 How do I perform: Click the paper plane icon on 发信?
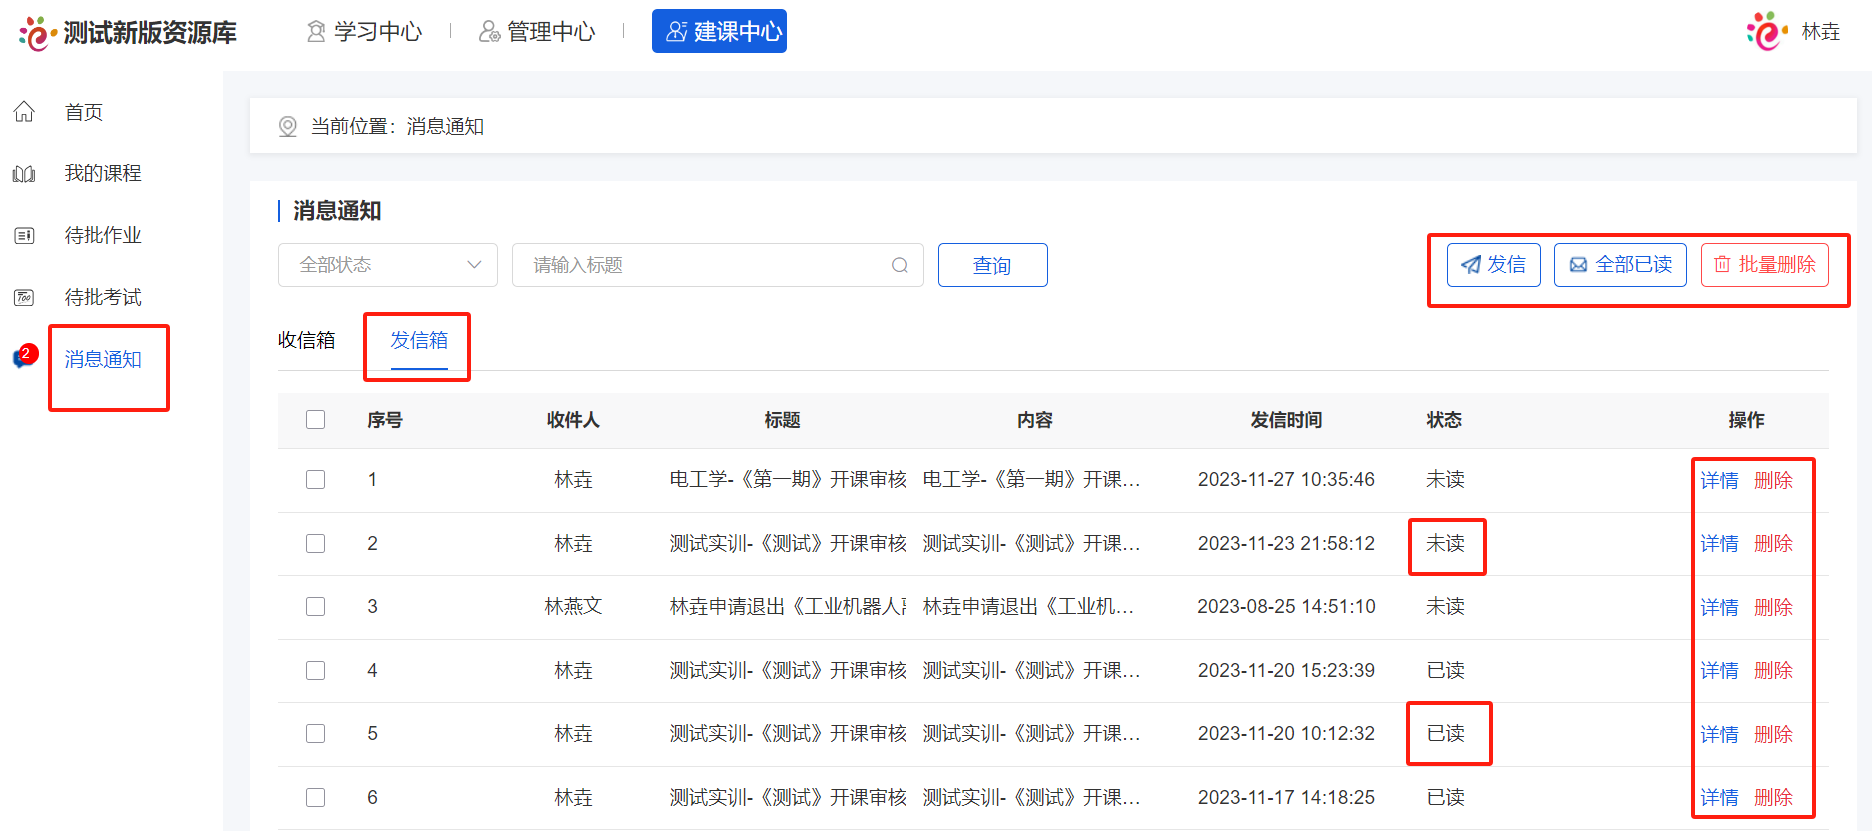point(1471,265)
